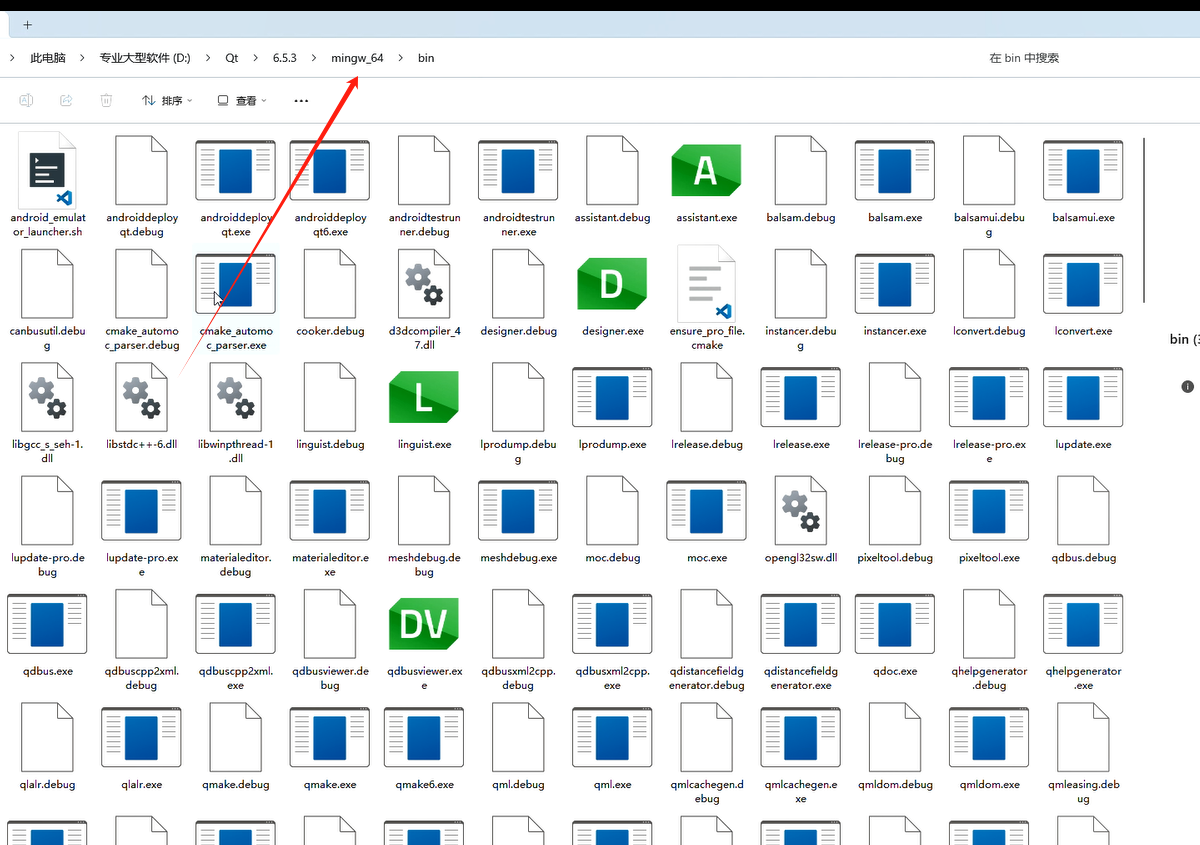Image resolution: width=1200 pixels, height=845 pixels.
Task: Click the vertical scrollbar thumb
Action: pos(1145,219)
